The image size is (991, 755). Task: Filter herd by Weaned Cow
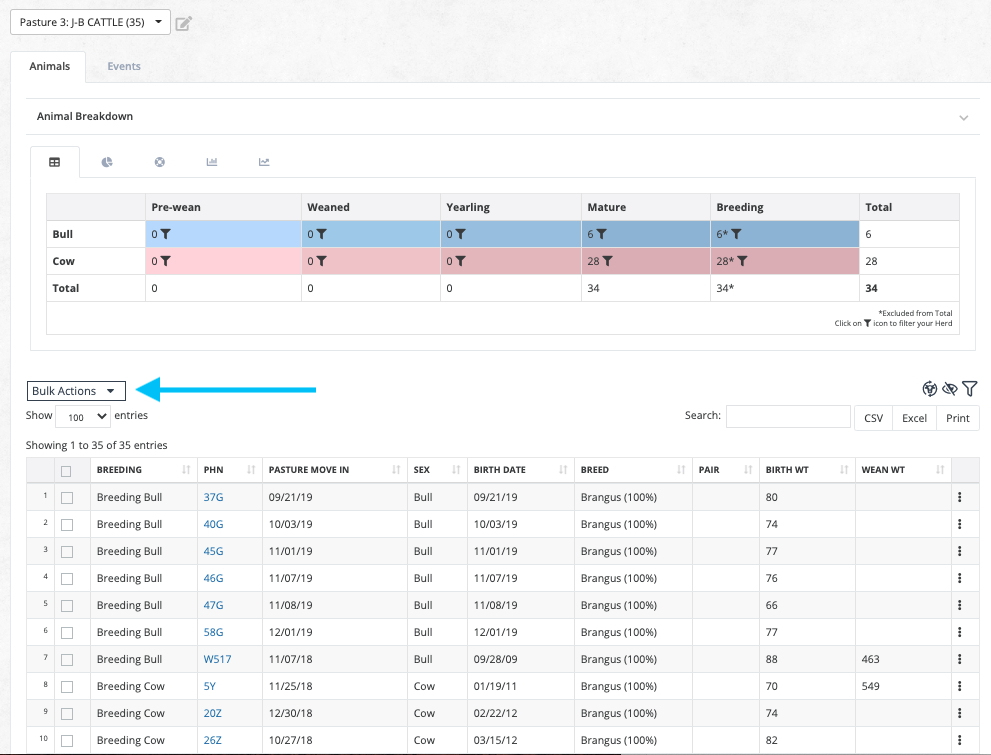(322, 261)
